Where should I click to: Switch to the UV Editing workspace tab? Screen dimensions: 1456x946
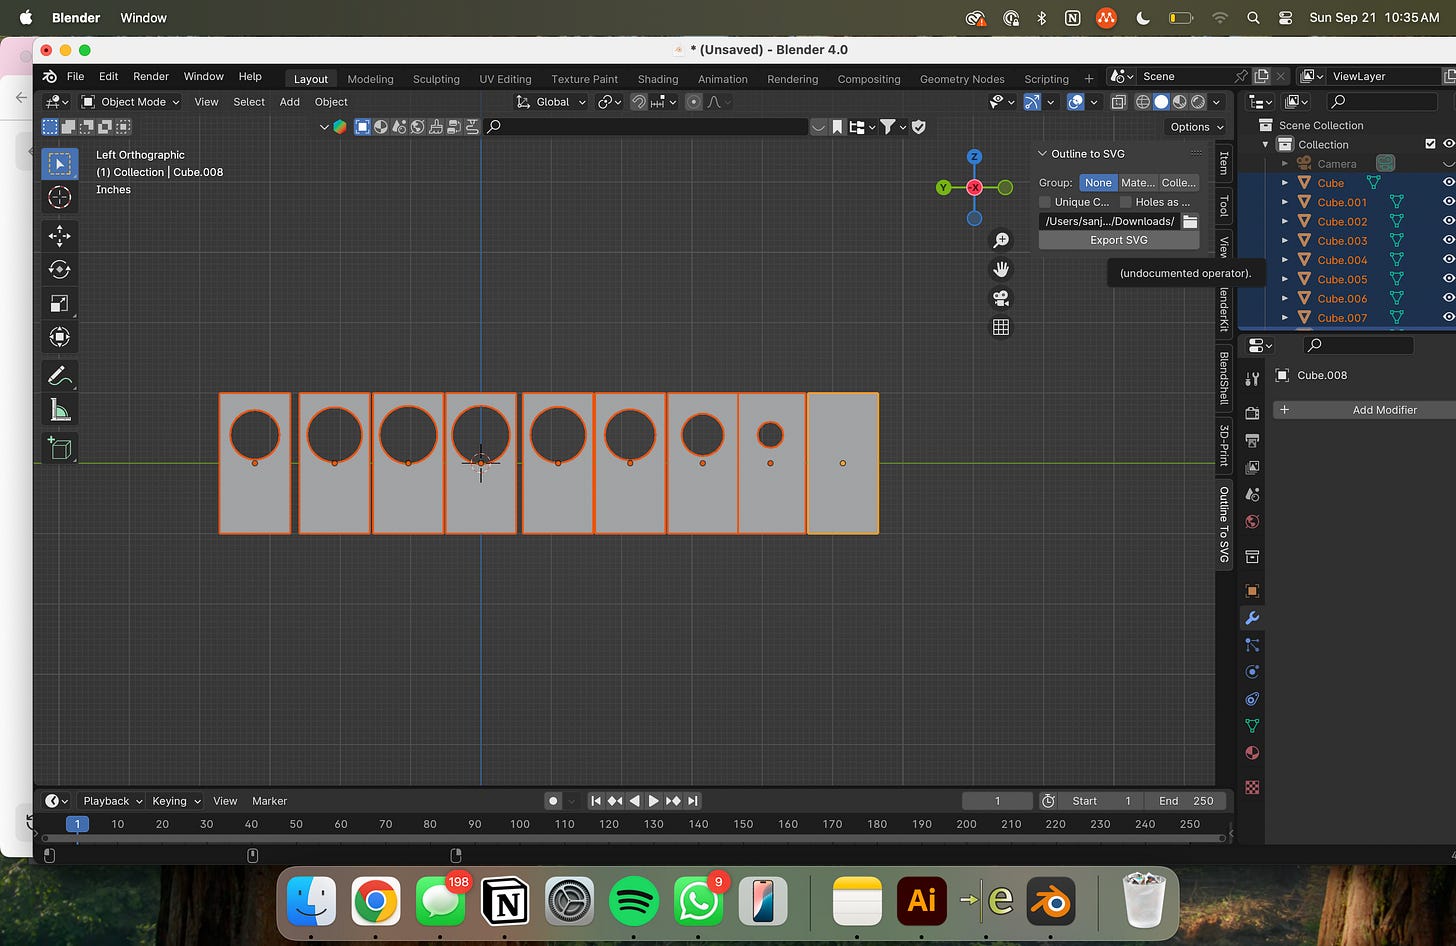(x=505, y=79)
